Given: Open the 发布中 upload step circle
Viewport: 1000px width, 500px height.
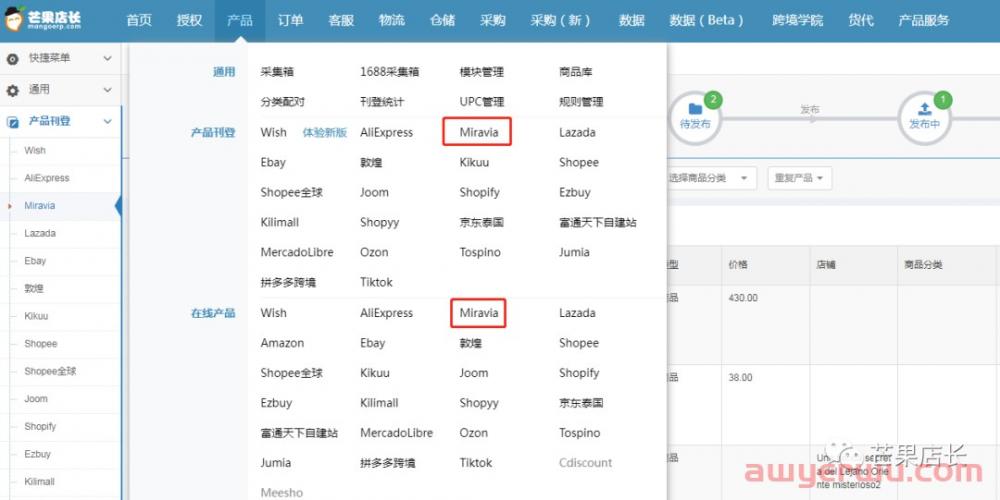Looking at the screenshot, I should coord(924,118).
